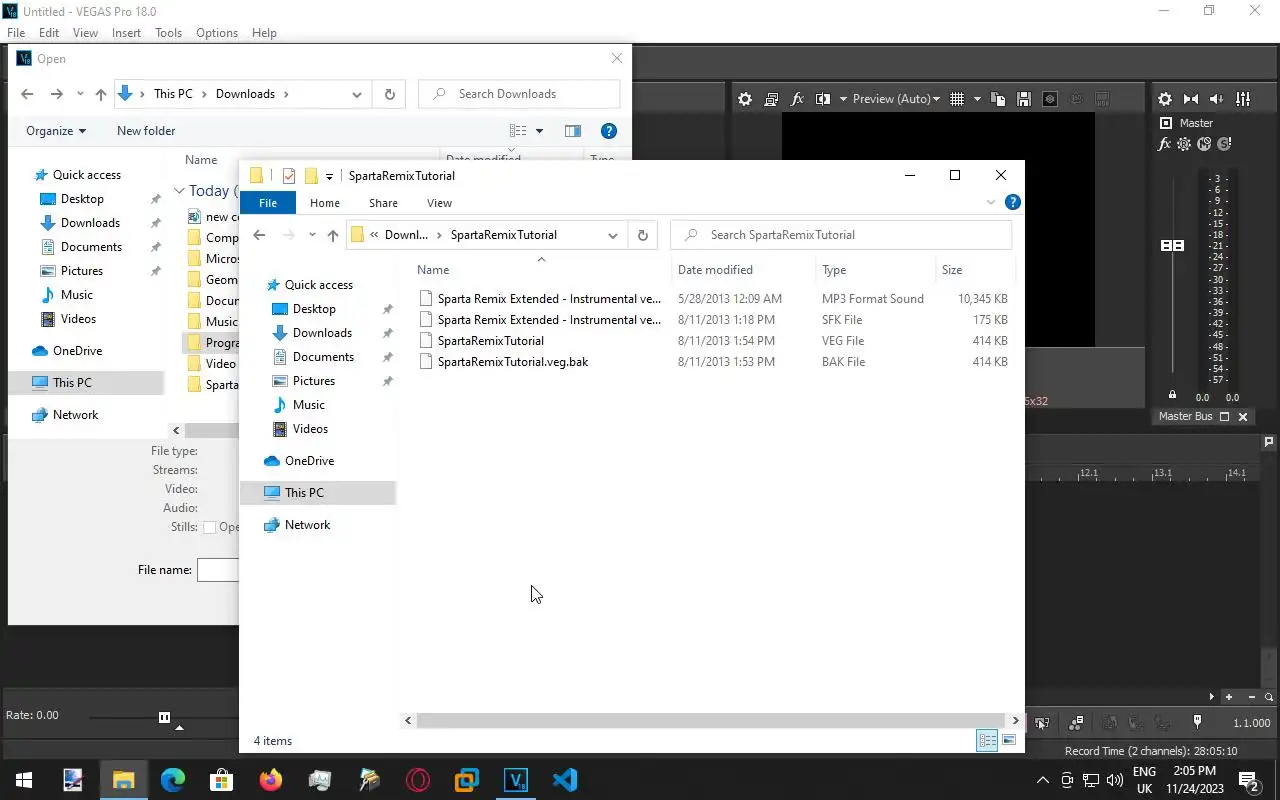The height and width of the screenshot is (800, 1280).
Task: Open Downloads in SpartaRemixTutorial navigation pane
Action: [322, 333]
